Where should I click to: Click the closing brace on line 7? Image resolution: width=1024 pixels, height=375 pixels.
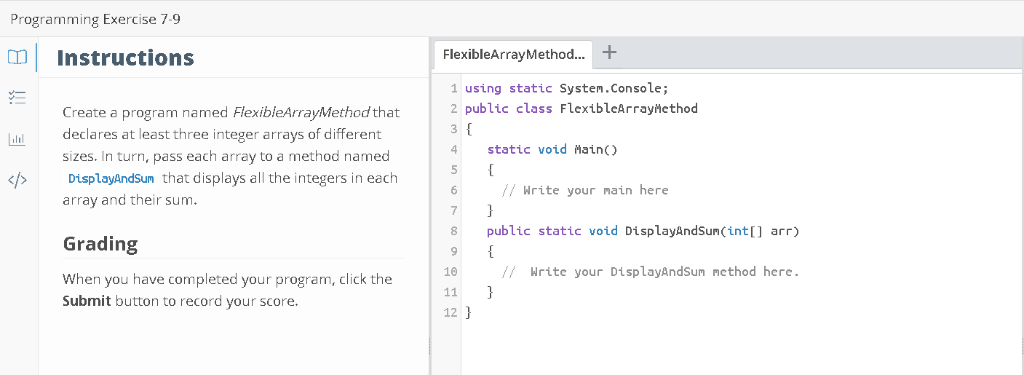pyautogui.click(x=490, y=210)
